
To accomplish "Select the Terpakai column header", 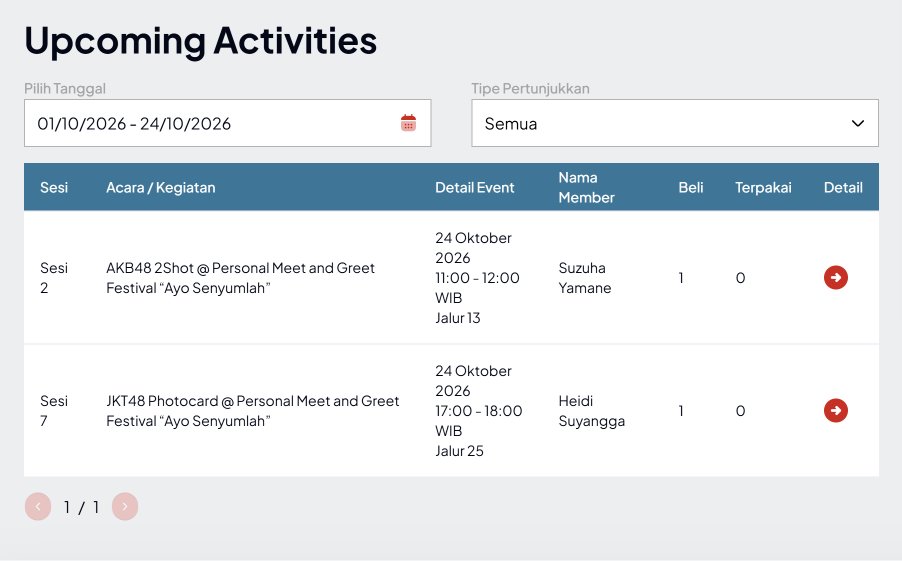I will (763, 188).
